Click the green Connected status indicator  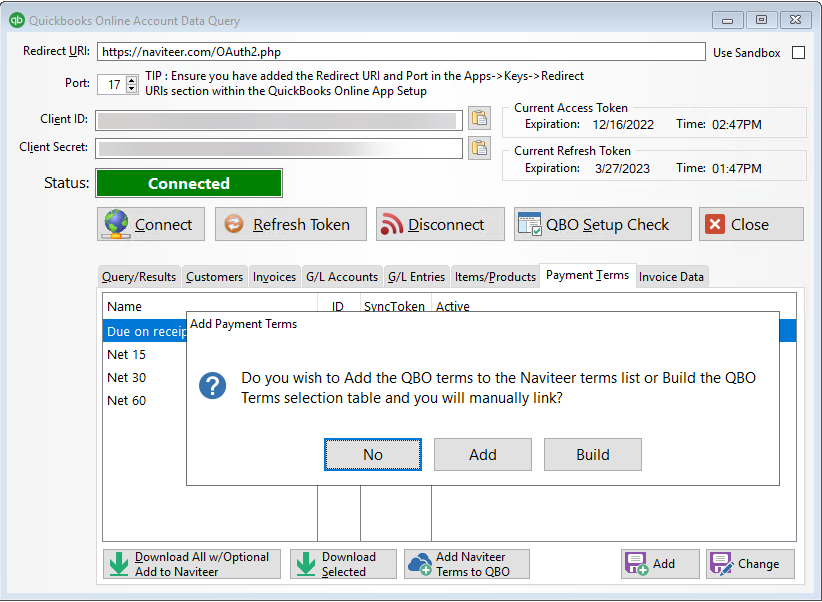click(x=189, y=183)
